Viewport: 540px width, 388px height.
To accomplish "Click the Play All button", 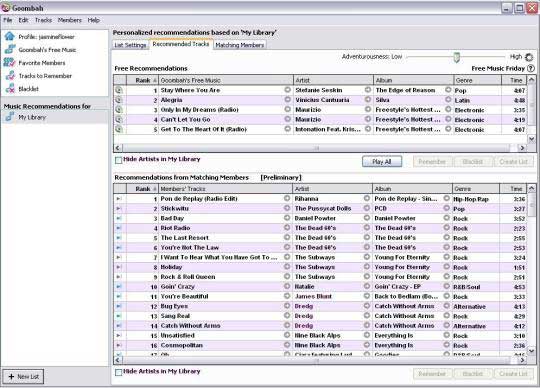I will click(x=382, y=161).
